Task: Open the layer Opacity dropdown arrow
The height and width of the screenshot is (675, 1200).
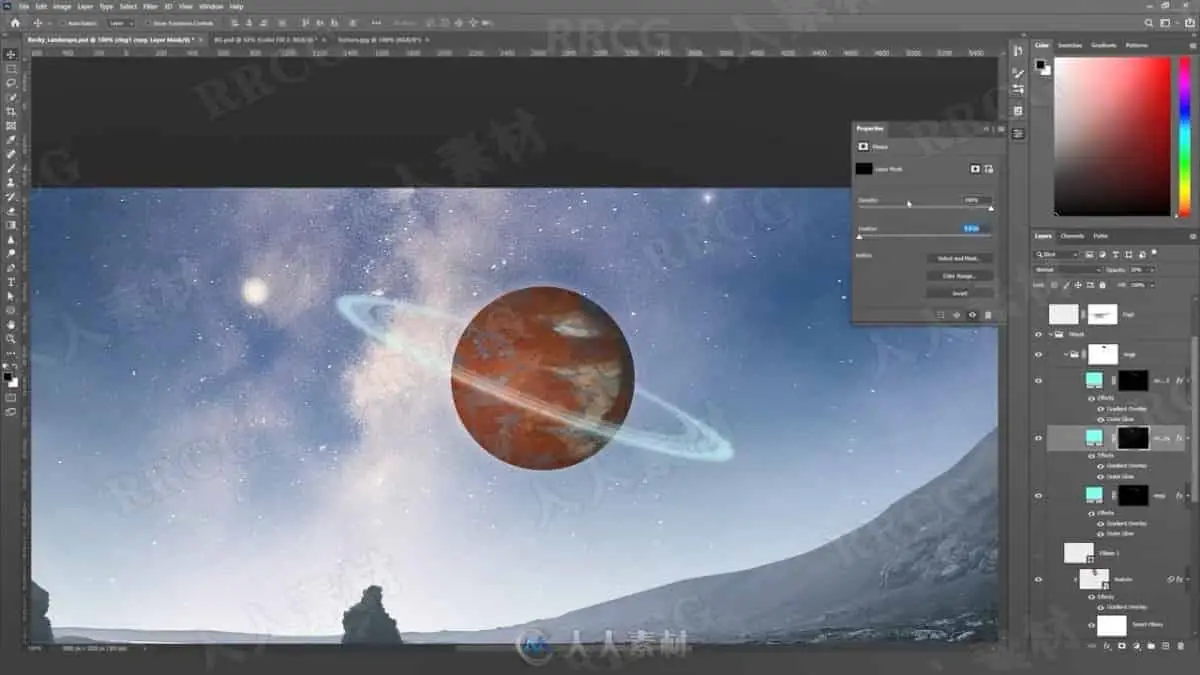Action: point(1152,270)
